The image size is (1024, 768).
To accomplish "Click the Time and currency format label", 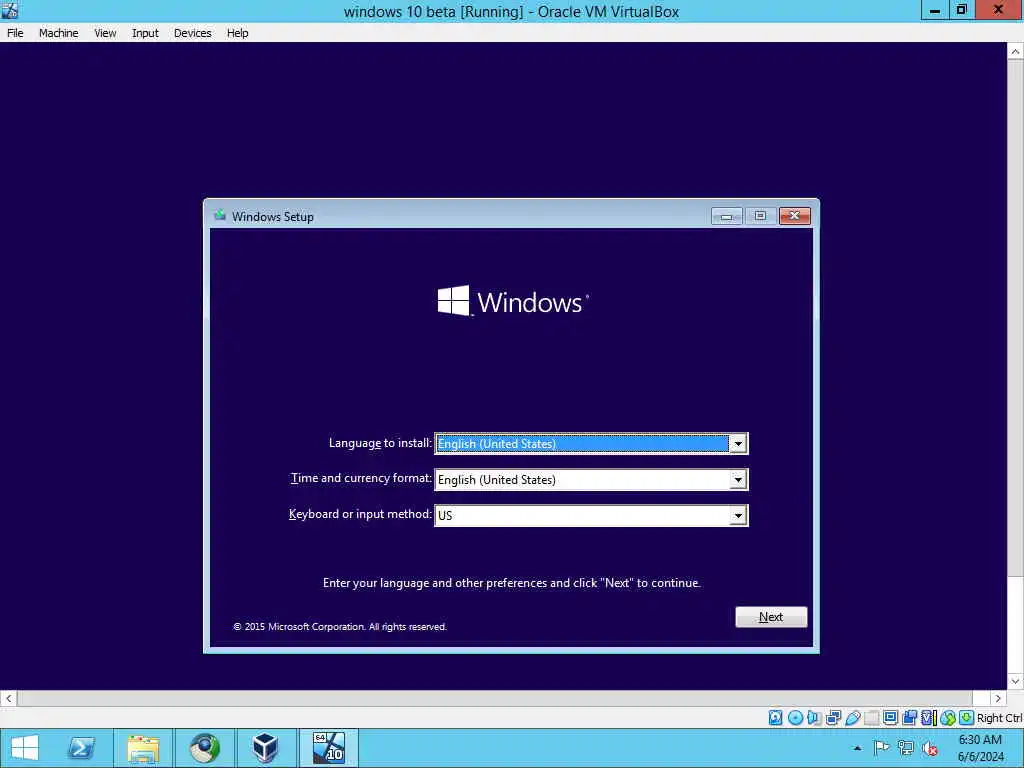I will point(361,478).
